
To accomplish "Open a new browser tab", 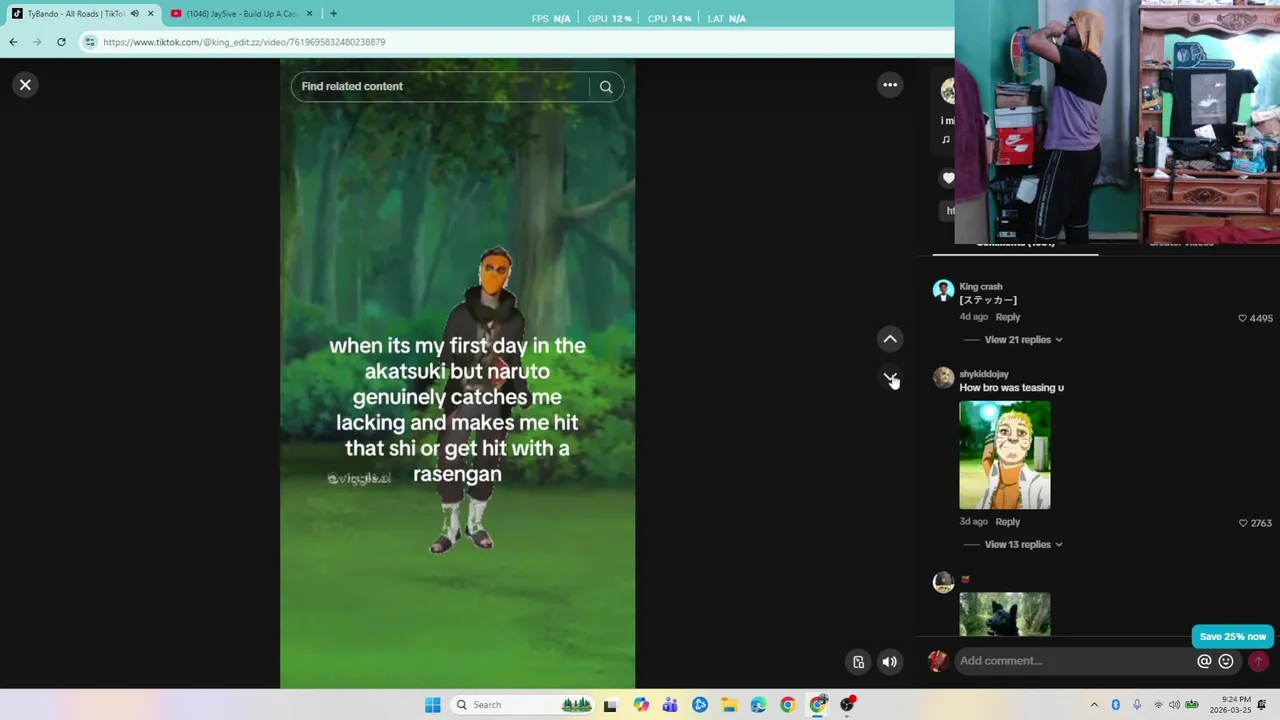I will click(x=333, y=14).
